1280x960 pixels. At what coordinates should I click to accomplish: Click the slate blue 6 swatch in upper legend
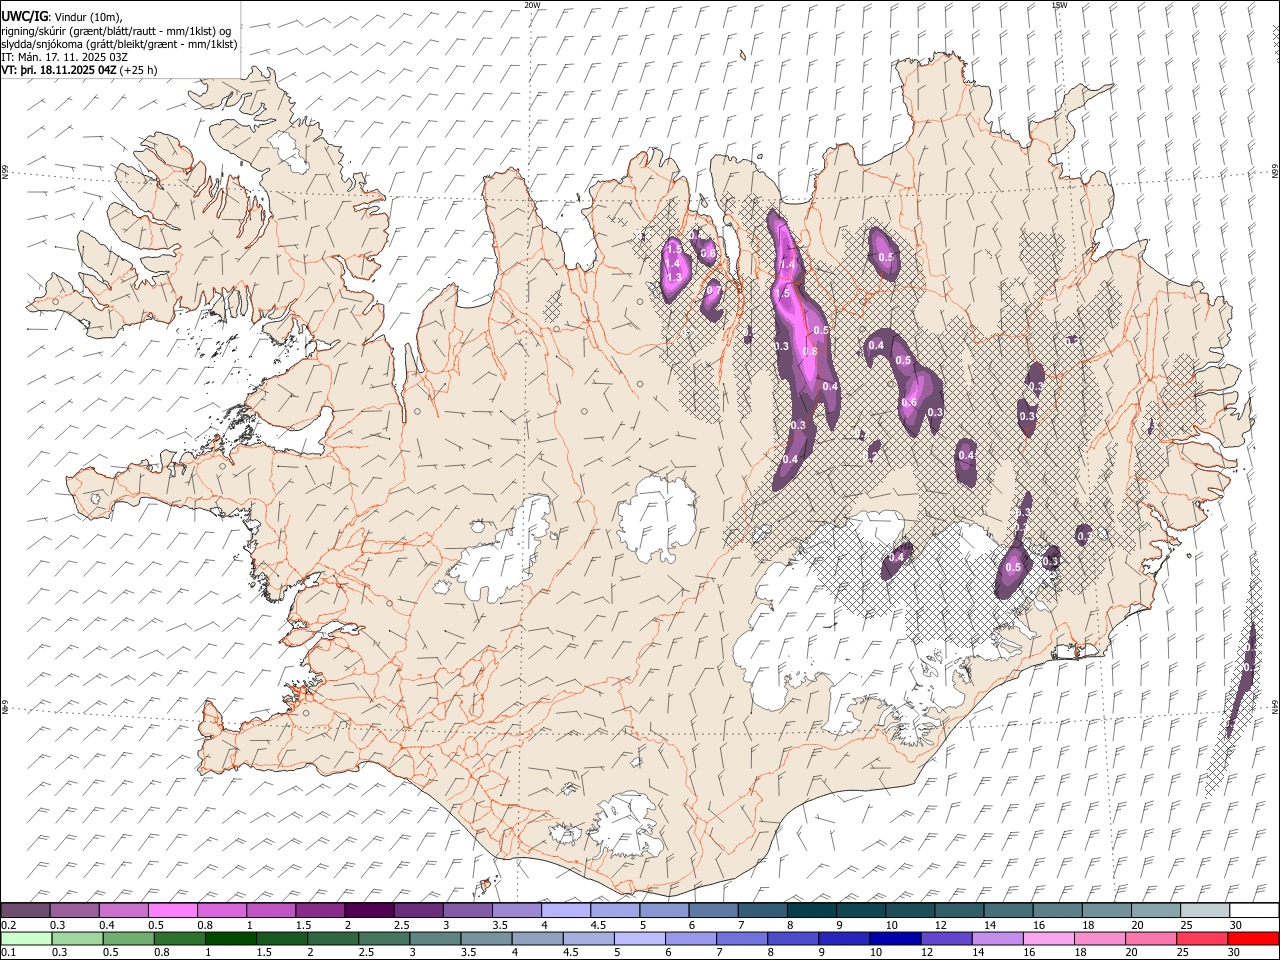coord(713,910)
